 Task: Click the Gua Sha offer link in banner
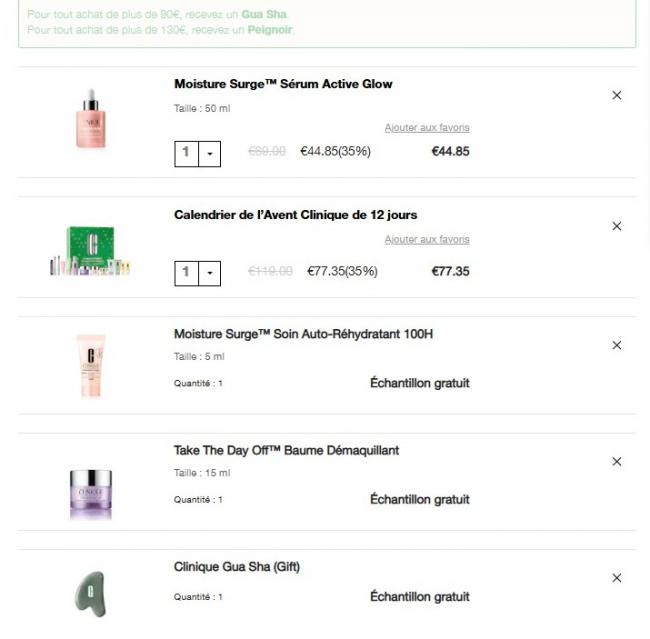click(x=264, y=16)
